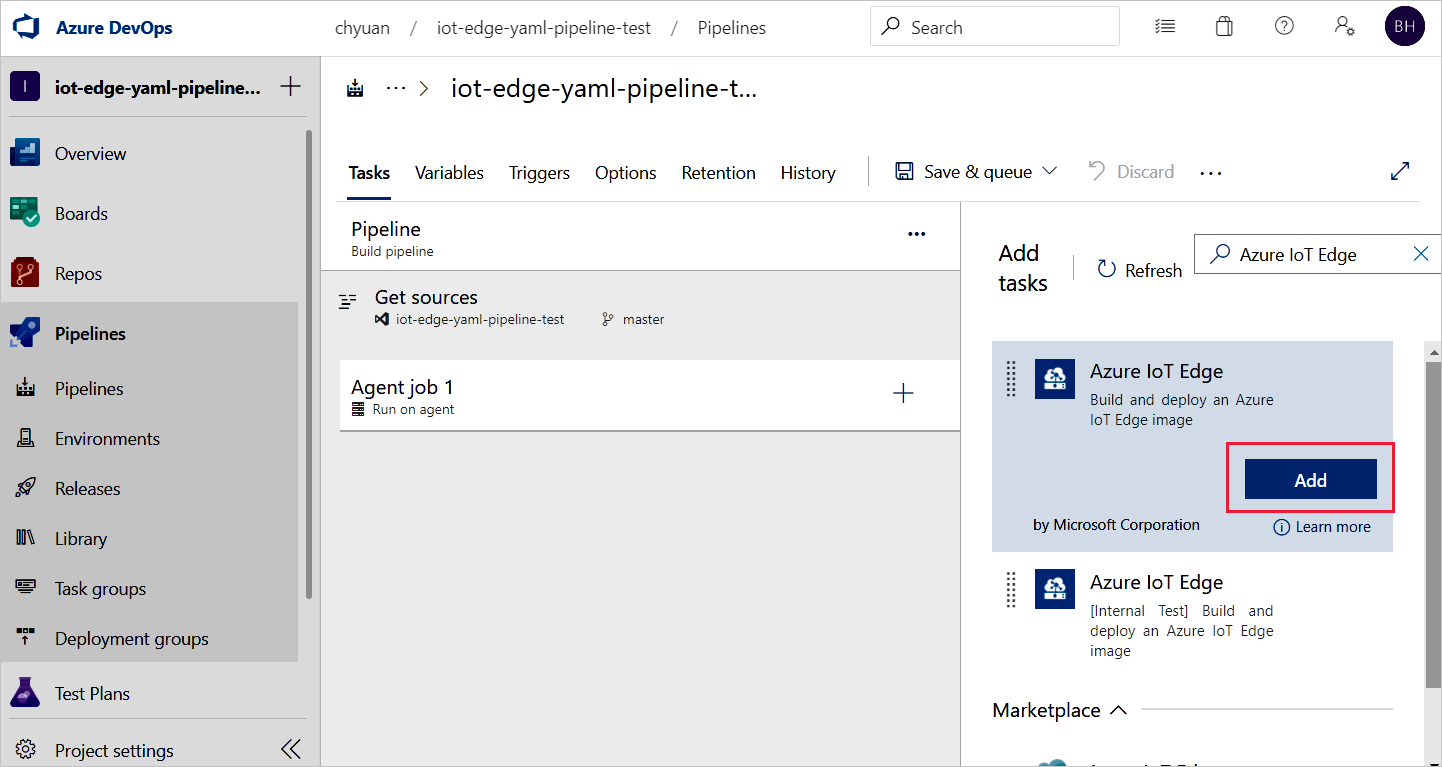Image resolution: width=1442 pixels, height=767 pixels.
Task: Open the help question mark icon
Action: point(1284,27)
